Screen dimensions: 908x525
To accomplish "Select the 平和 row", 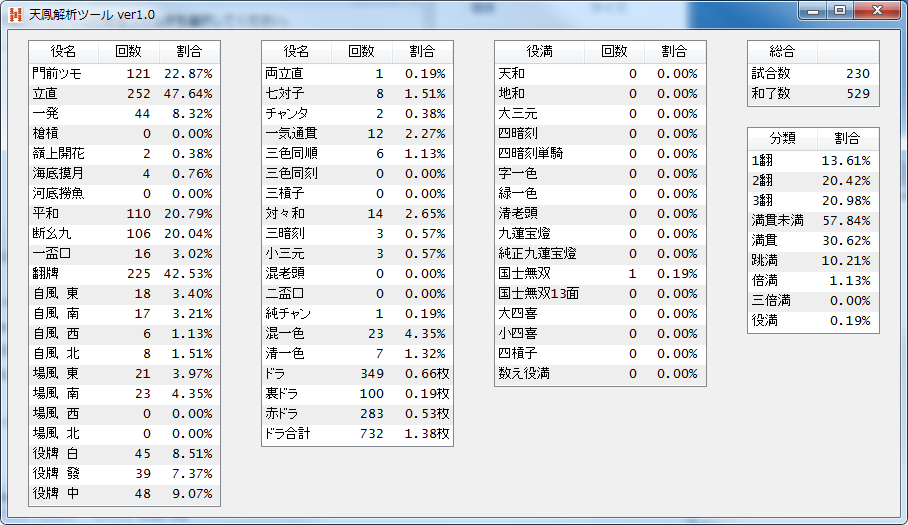I will (x=125, y=214).
